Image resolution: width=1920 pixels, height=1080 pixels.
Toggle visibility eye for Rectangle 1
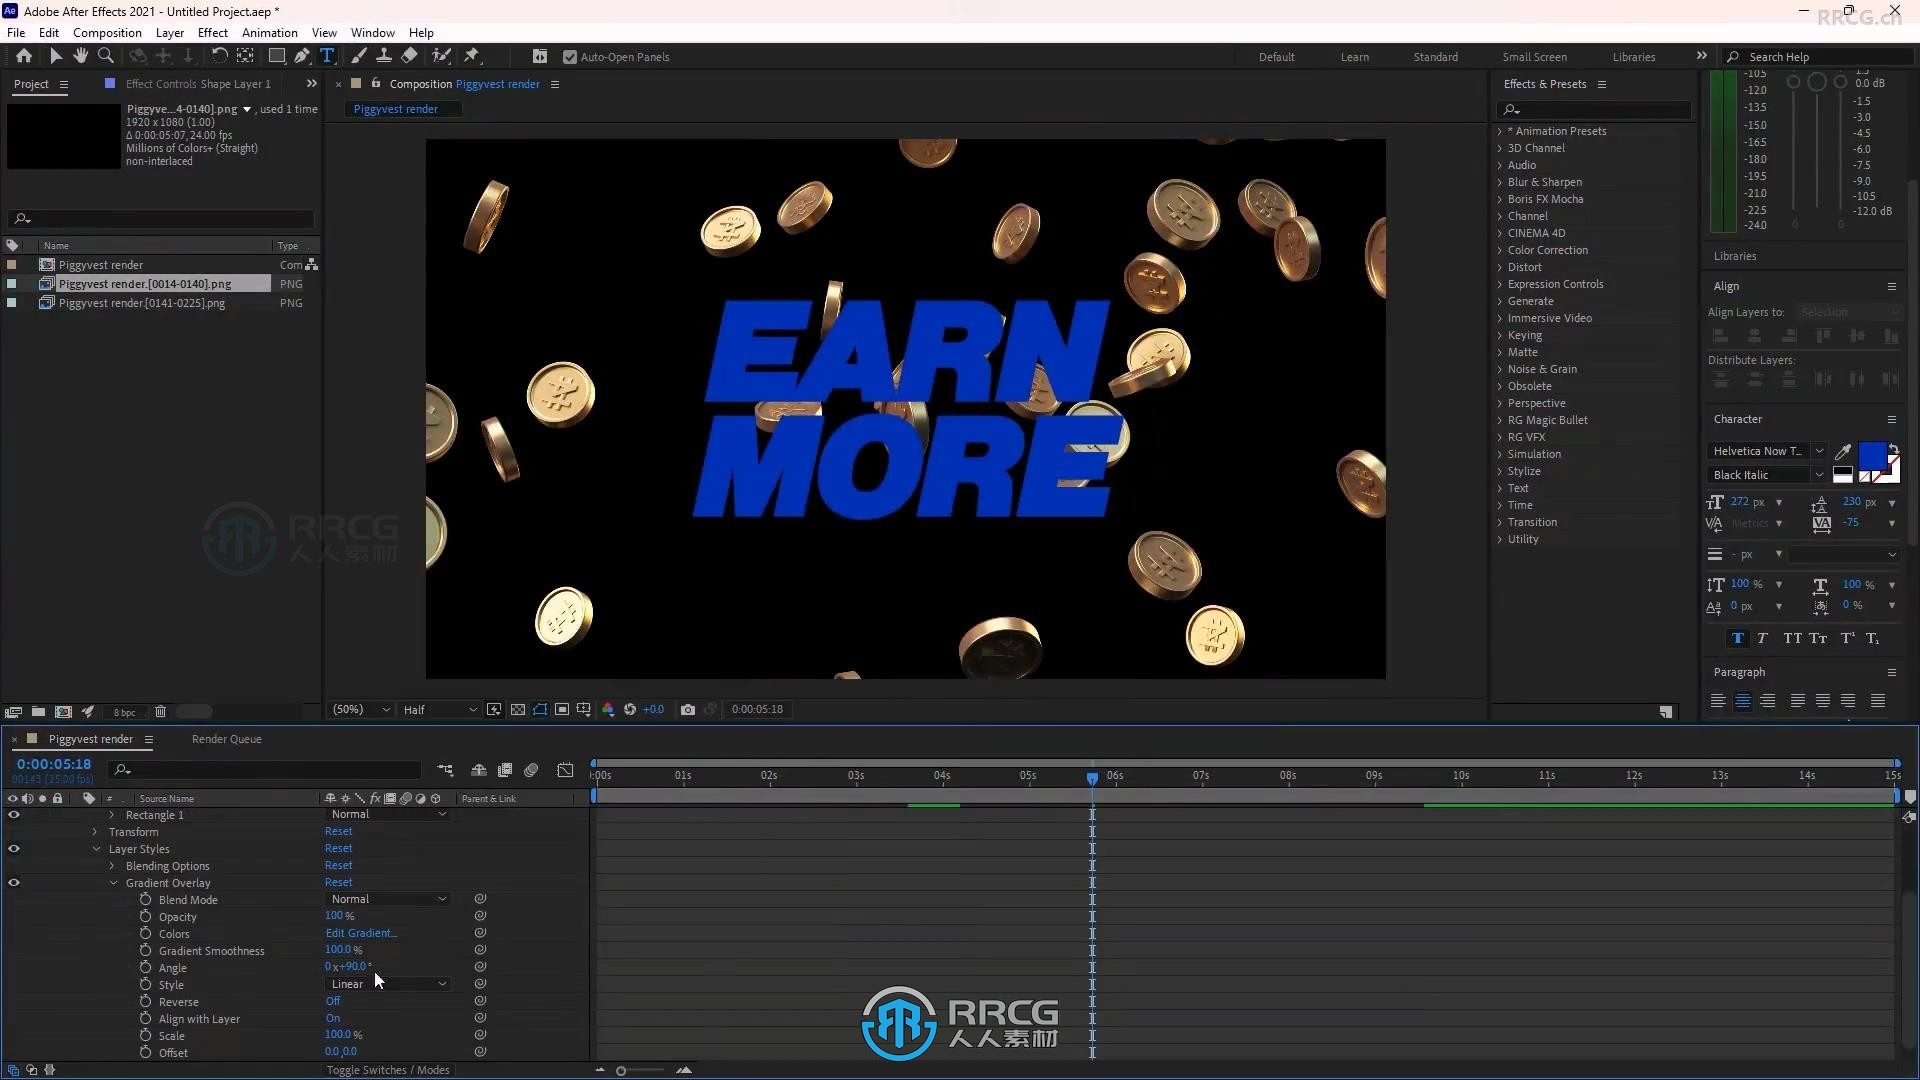14,815
